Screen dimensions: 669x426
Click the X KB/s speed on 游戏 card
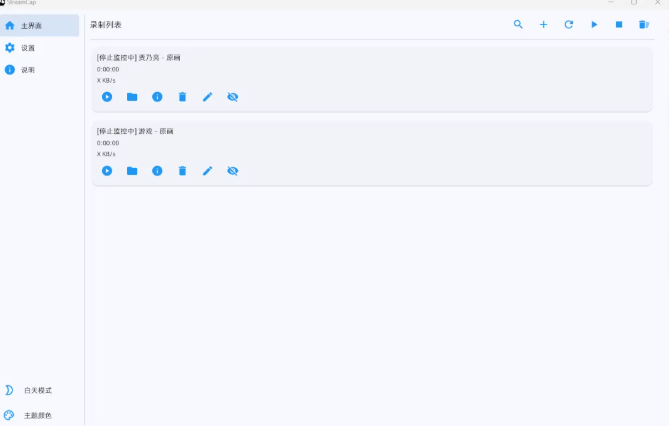click(106, 154)
